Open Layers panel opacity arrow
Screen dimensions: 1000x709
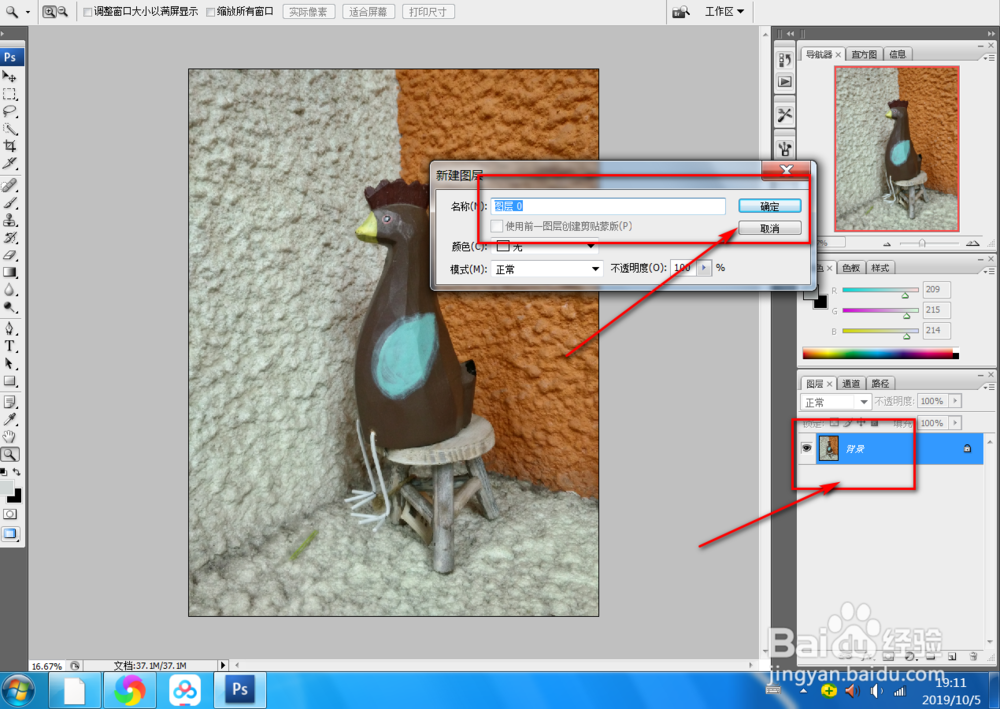pyautogui.click(x=955, y=401)
